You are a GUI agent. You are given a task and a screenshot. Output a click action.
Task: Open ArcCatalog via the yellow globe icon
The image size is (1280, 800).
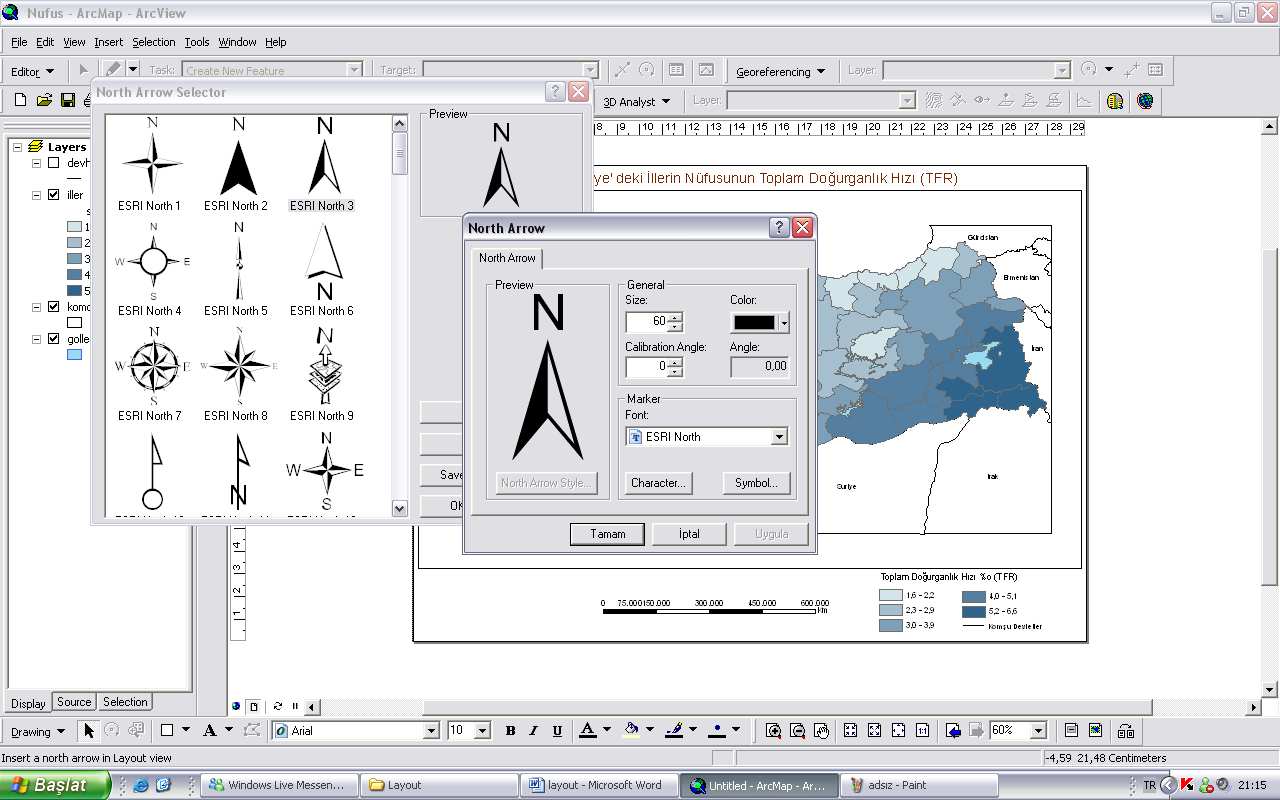(x=1115, y=101)
